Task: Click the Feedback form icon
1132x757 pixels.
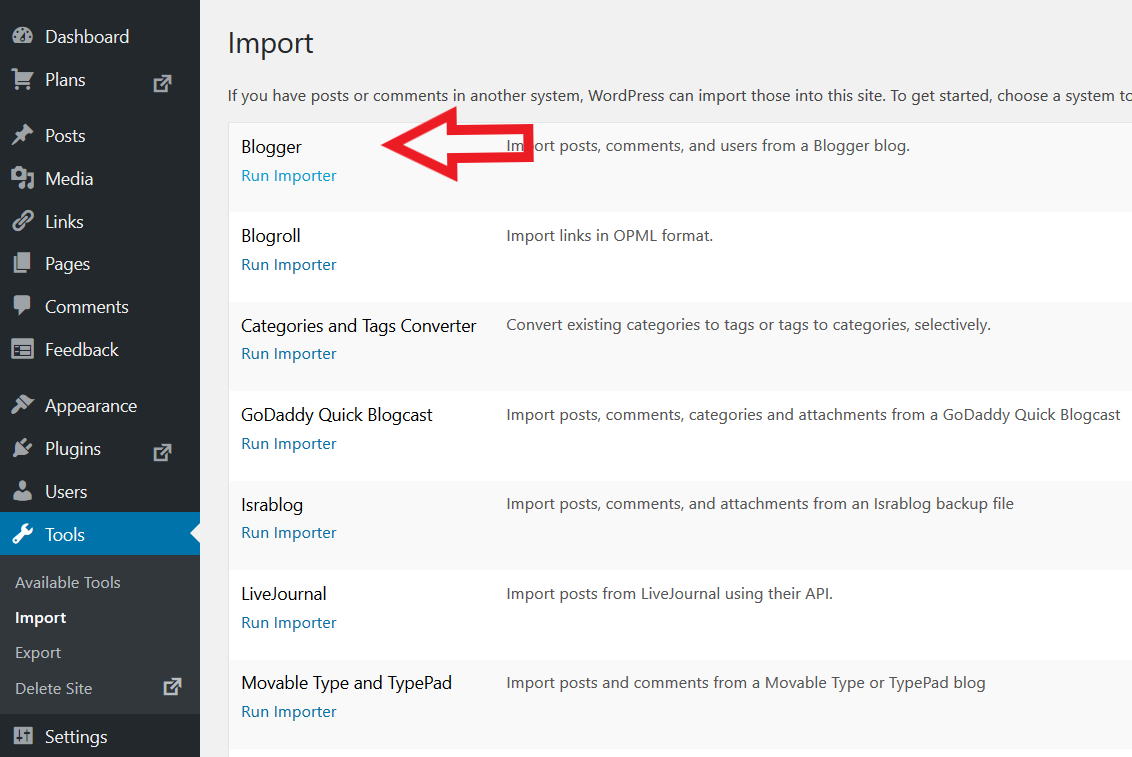Action: [x=22, y=349]
